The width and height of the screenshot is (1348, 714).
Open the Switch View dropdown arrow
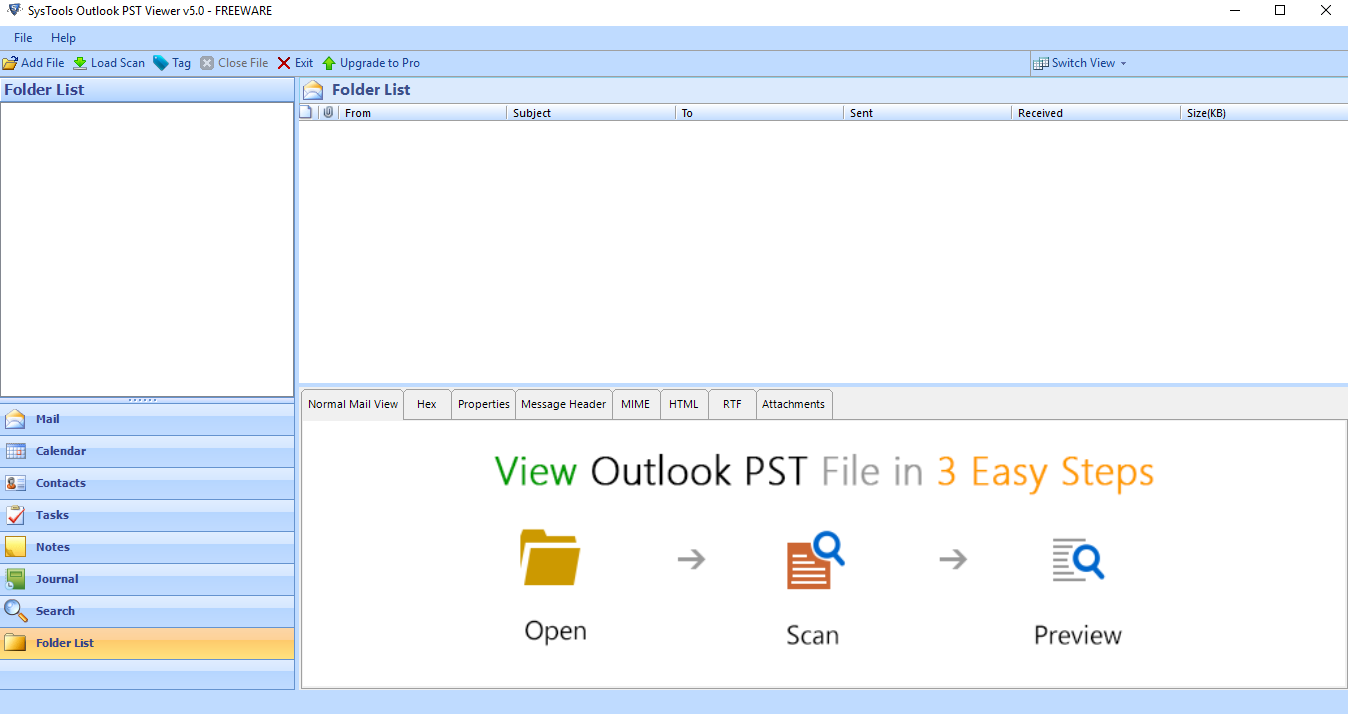1123,63
